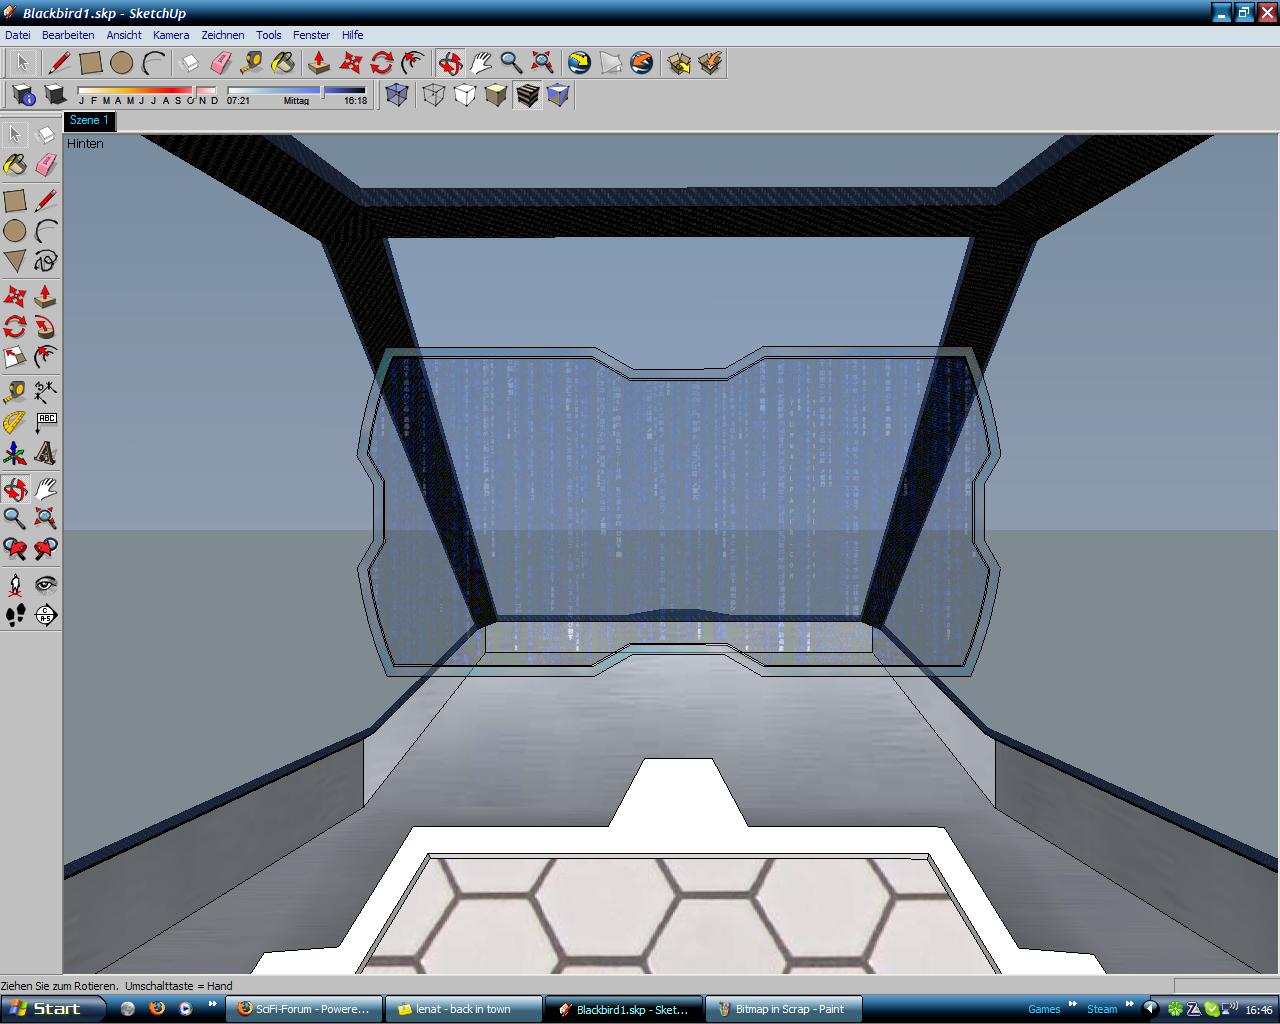Select the 3D Text tool
Viewport: 1280px width, 1024px height.
coord(46,454)
